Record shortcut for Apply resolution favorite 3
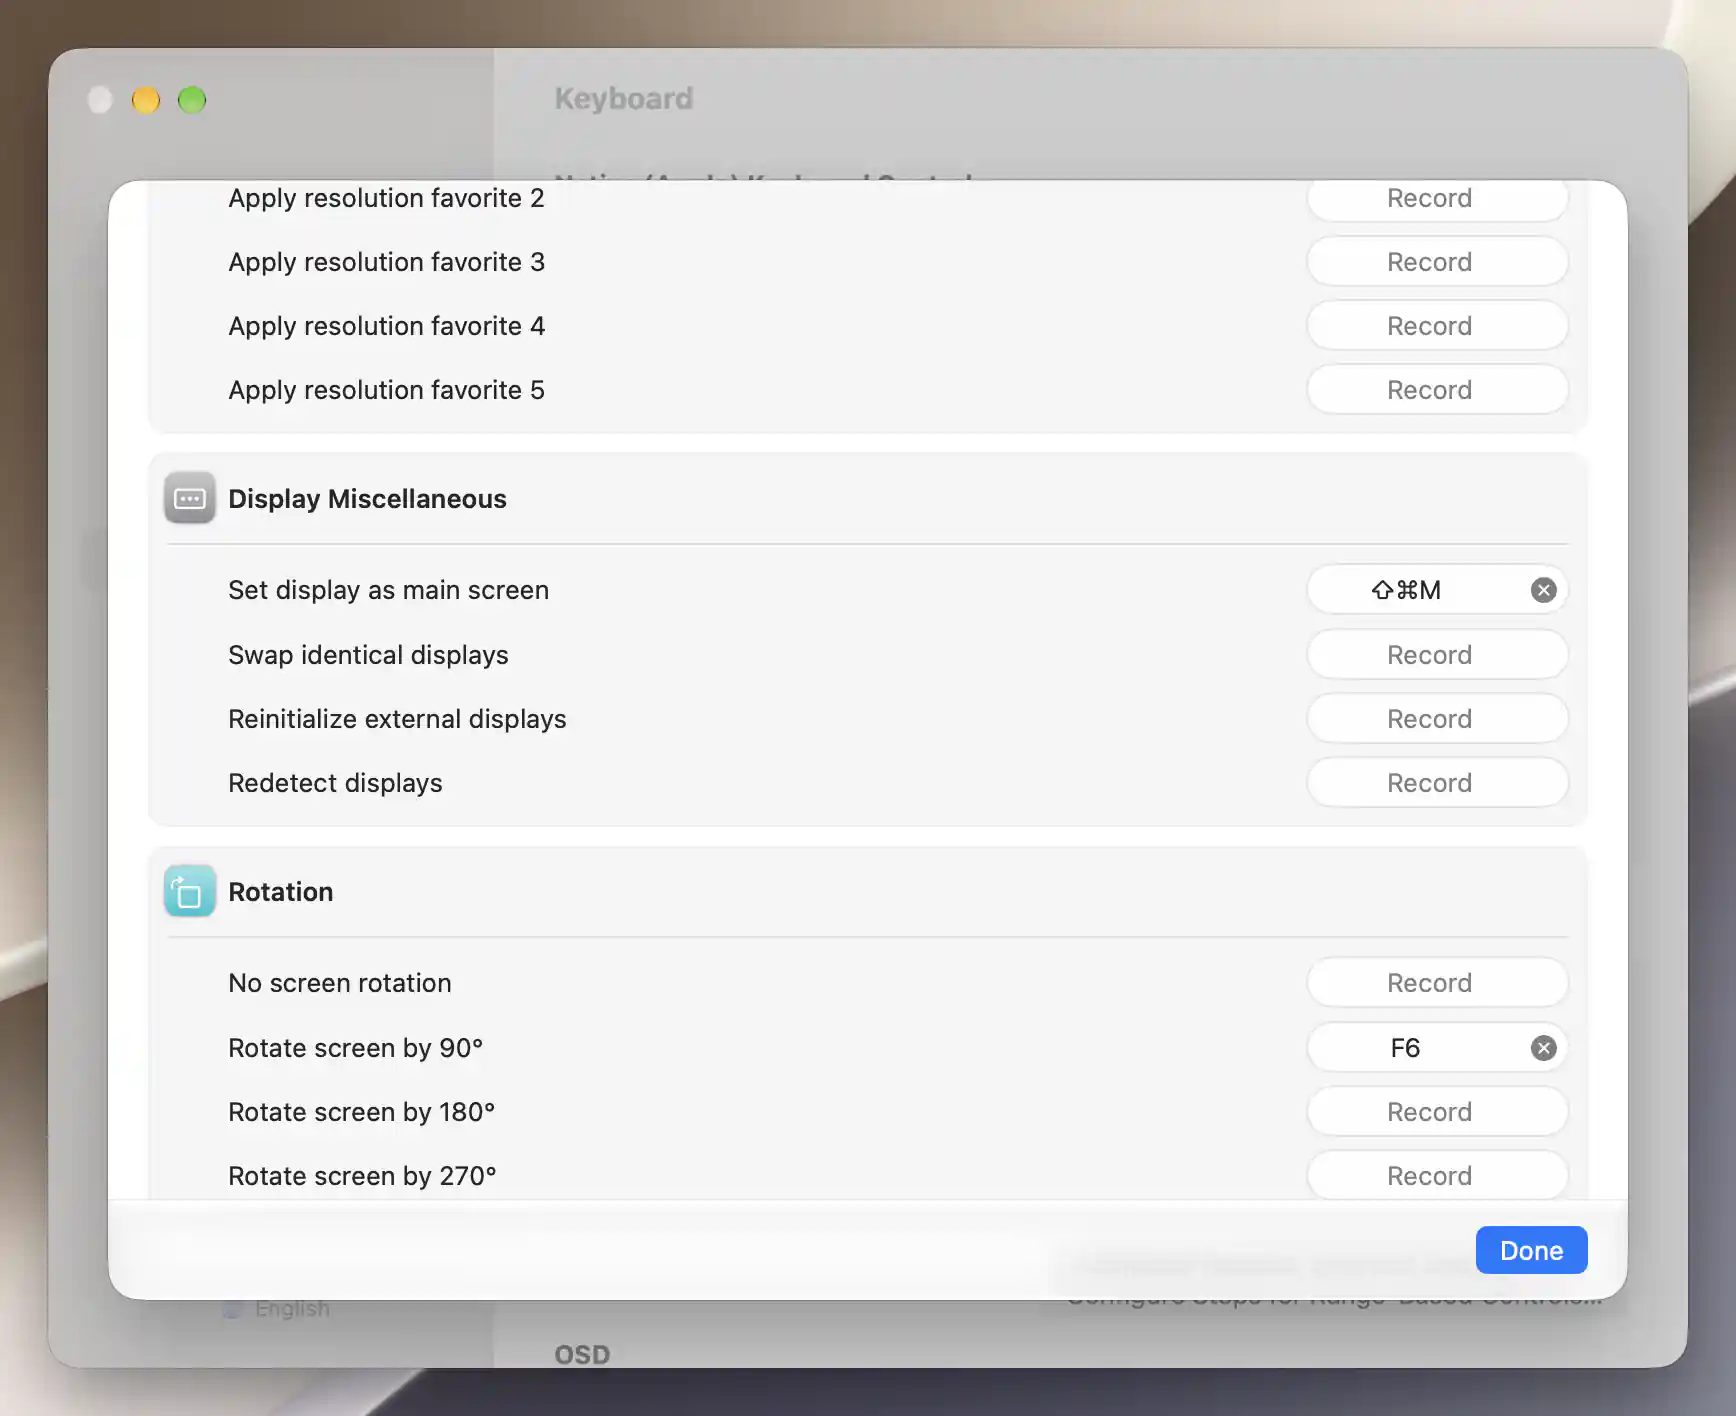1736x1416 pixels. pos(1437,262)
